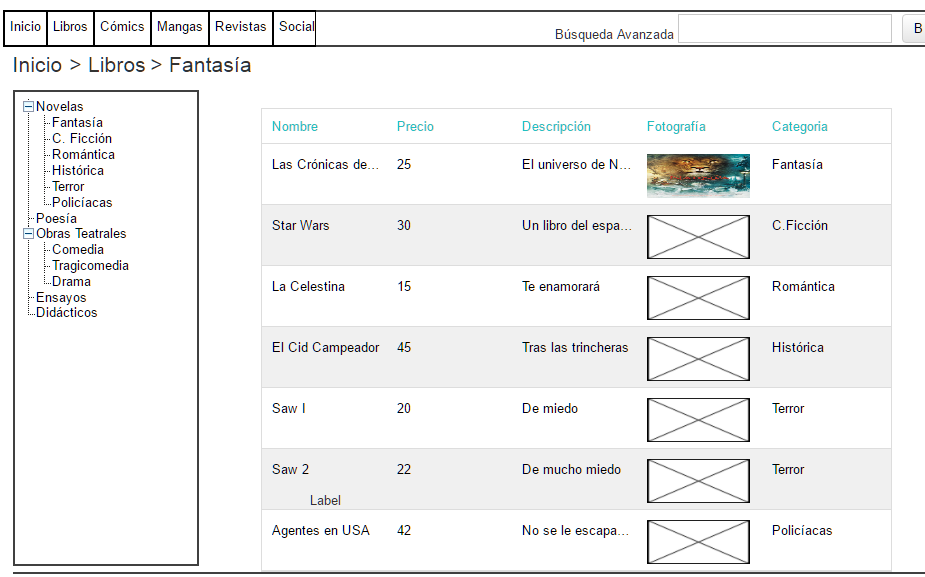Open the Cómics menu tab
Viewport: 925px width, 577px height.
[x=122, y=28]
